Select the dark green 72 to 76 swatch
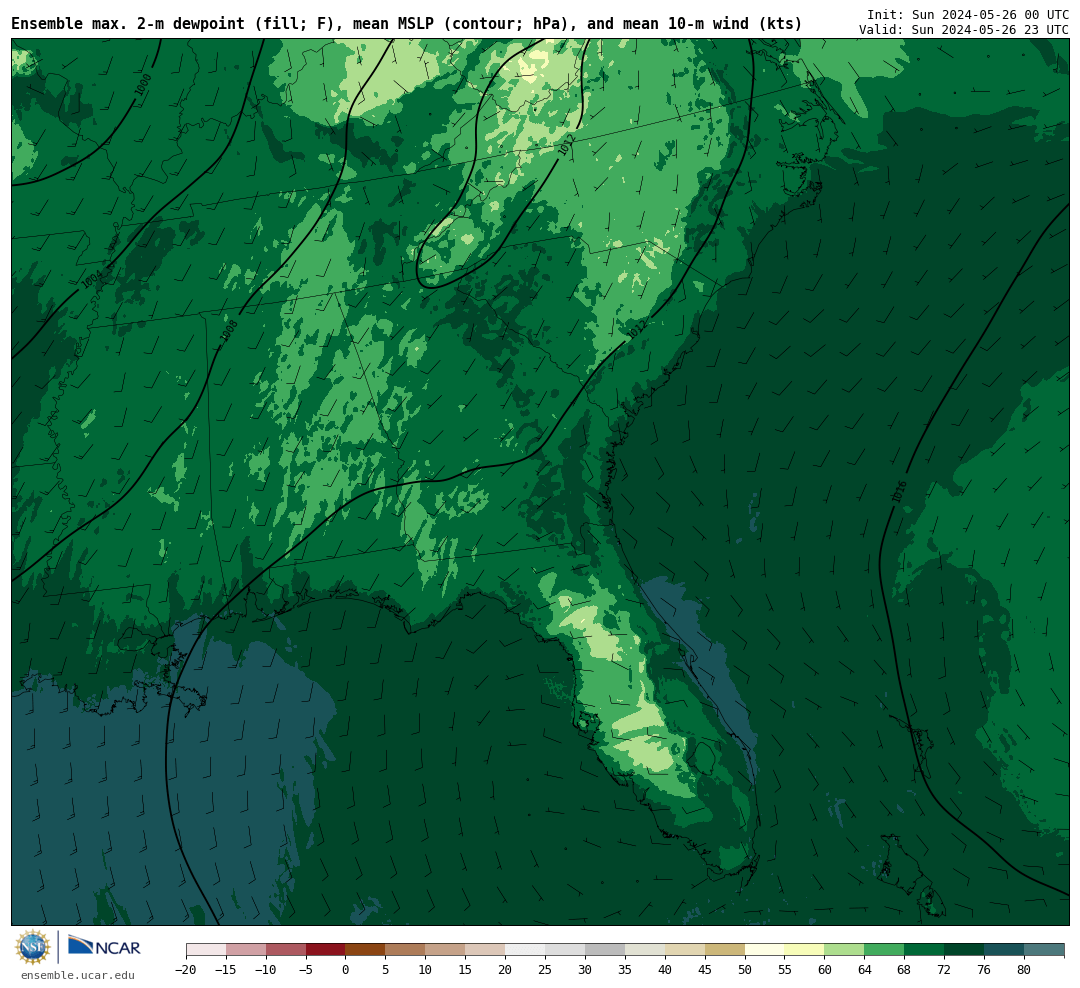Image resolution: width=1080 pixels, height=988 pixels. click(x=964, y=949)
